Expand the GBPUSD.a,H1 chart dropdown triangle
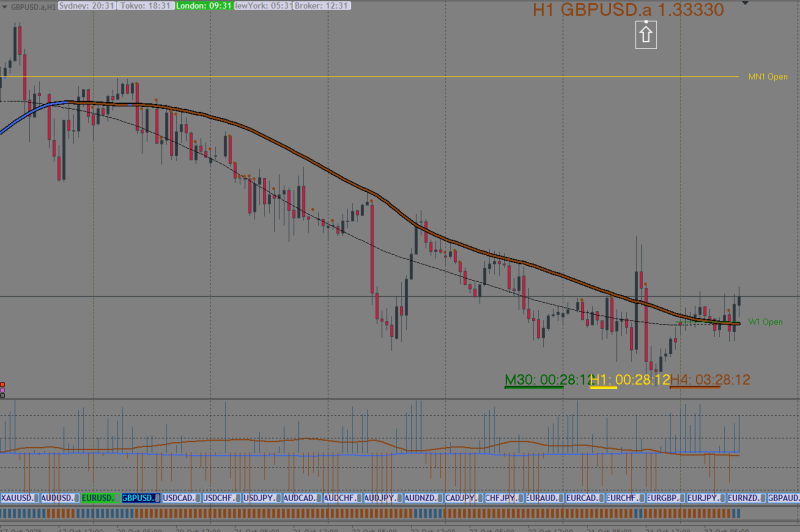Image resolution: width=800 pixels, height=532 pixels. pos(5,7)
